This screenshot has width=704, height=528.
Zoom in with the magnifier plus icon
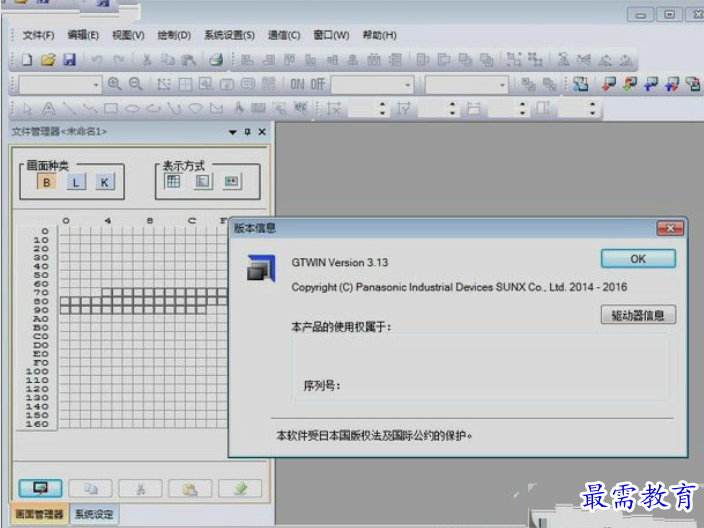click(x=114, y=84)
